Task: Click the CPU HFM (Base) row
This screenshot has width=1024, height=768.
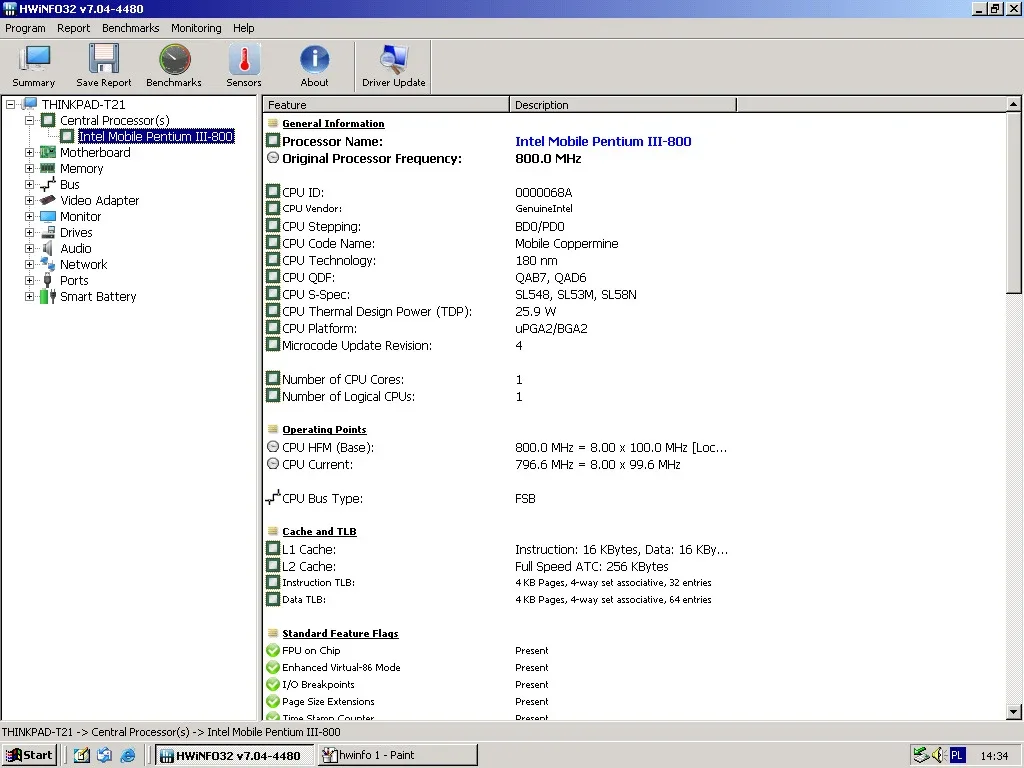Action: pyautogui.click(x=498, y=447)
